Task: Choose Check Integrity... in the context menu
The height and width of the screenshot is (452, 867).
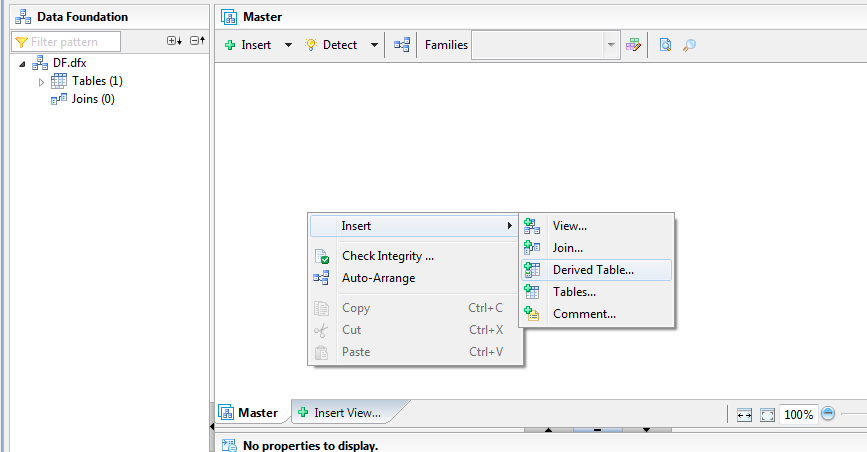Action: [388, 256]
